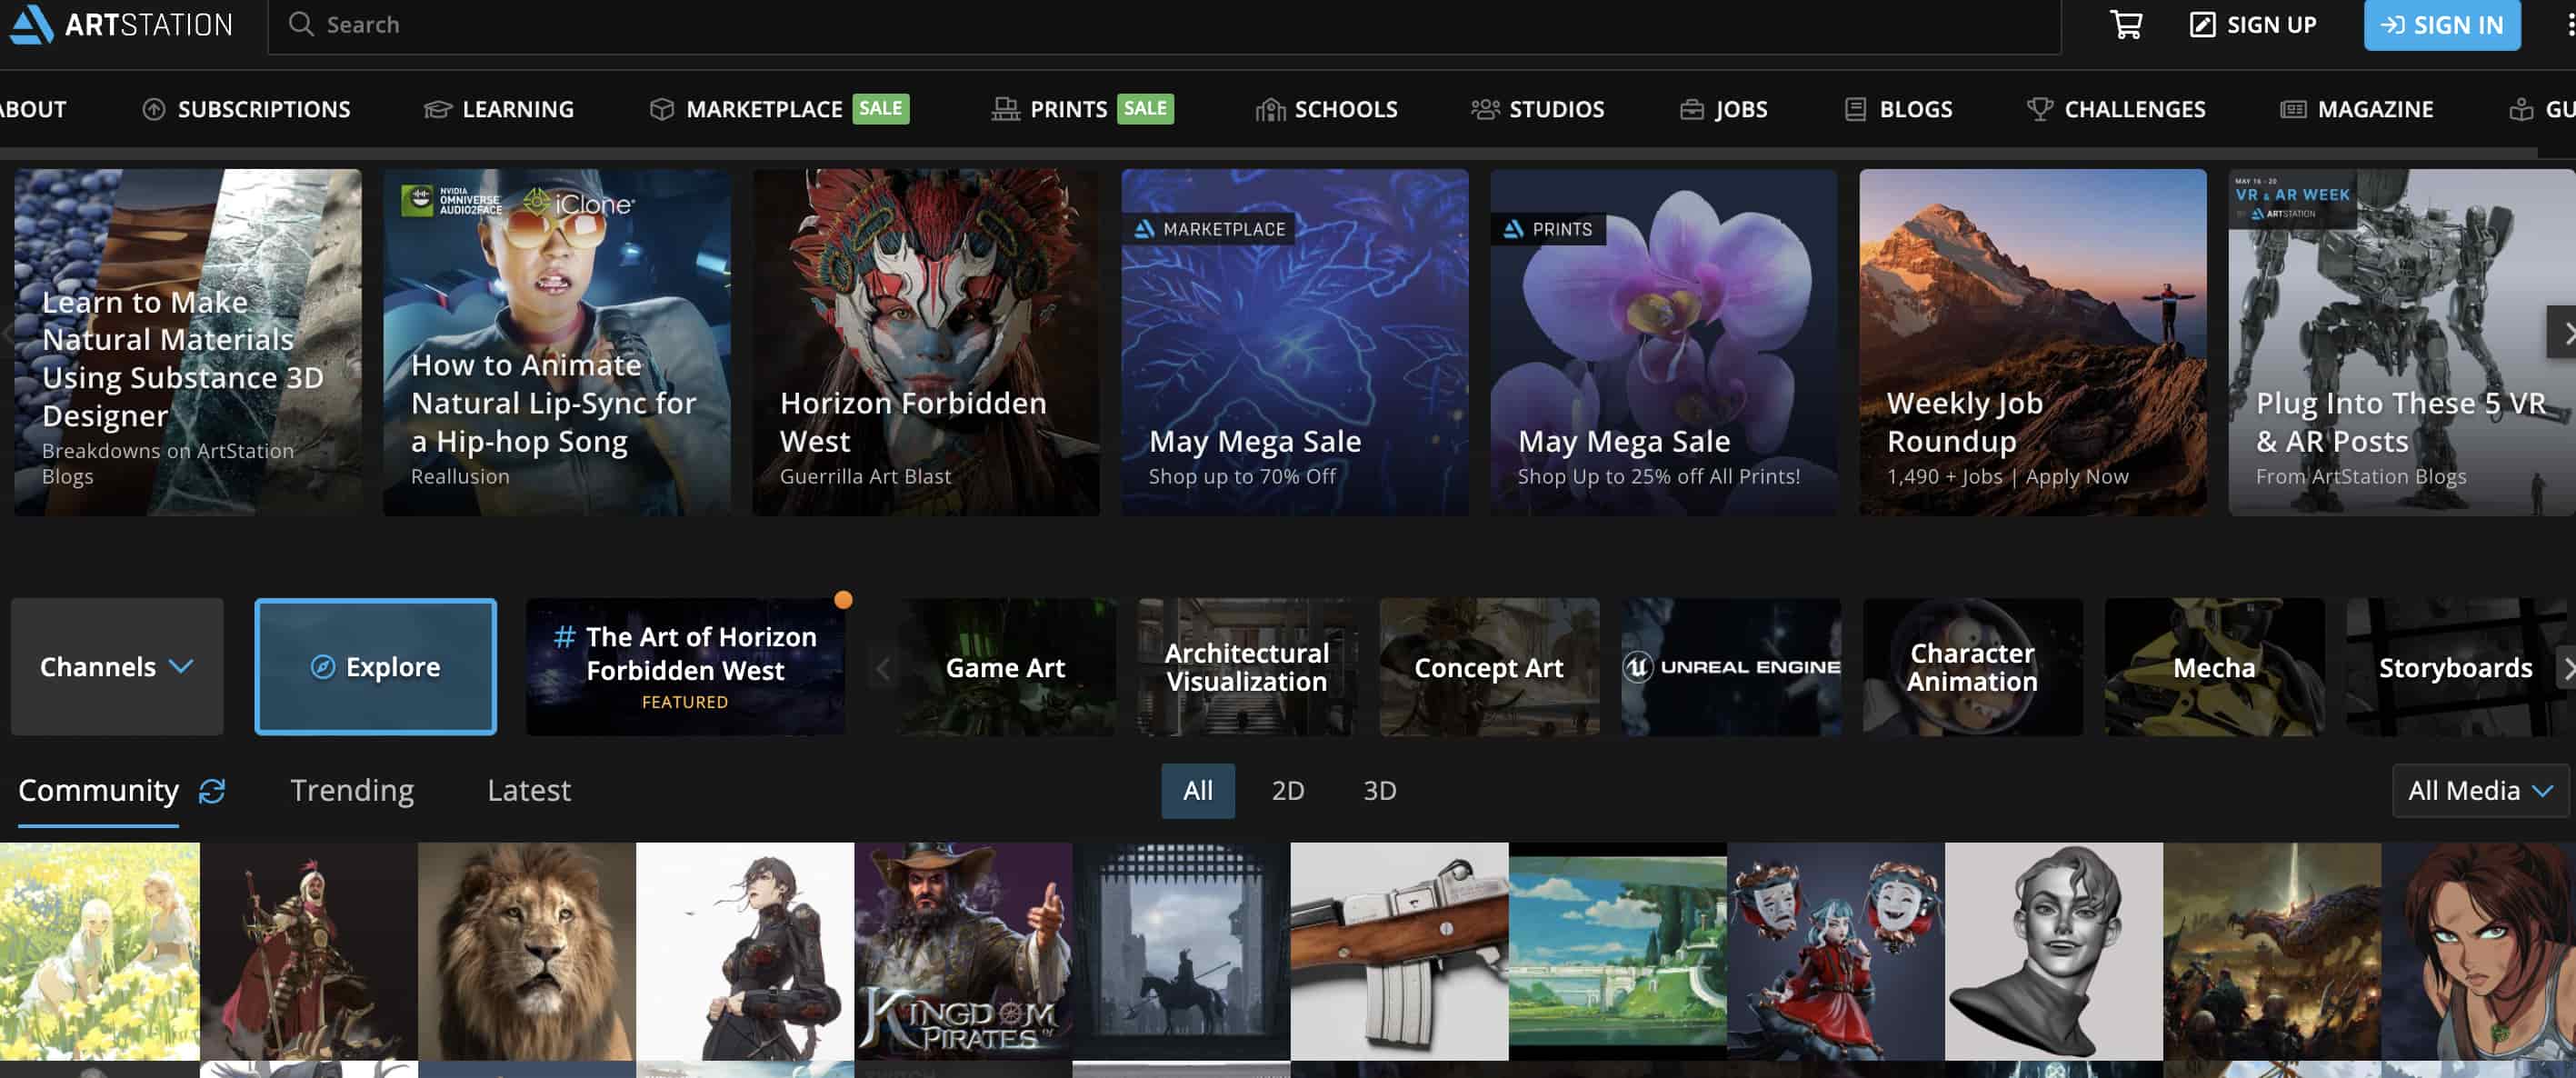Screen dimensions: 2576x1078
Task: Refresh the Community feed
Action: click(211, 790)
